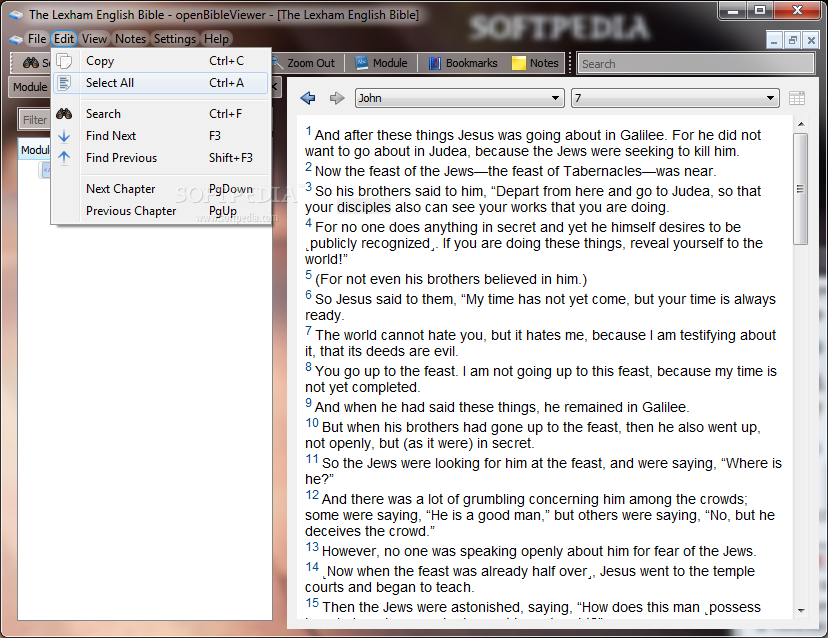Click the Module toolbar icon
The width and height of the screenshot is (828, 638).
tap(362, 63)
